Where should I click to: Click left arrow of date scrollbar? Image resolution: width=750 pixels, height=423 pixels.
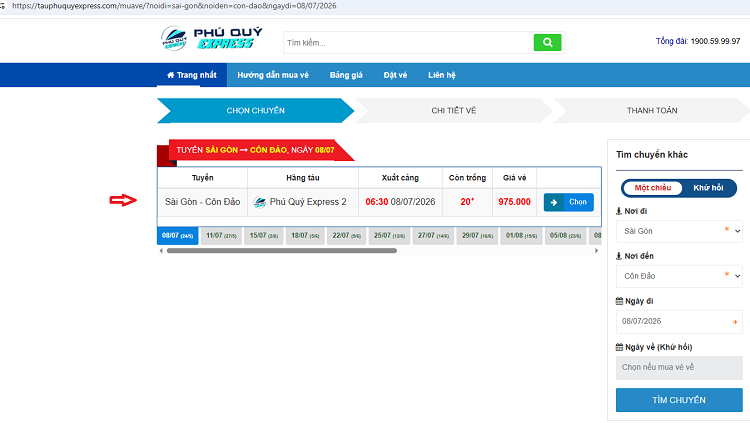(x=161, y=251)
